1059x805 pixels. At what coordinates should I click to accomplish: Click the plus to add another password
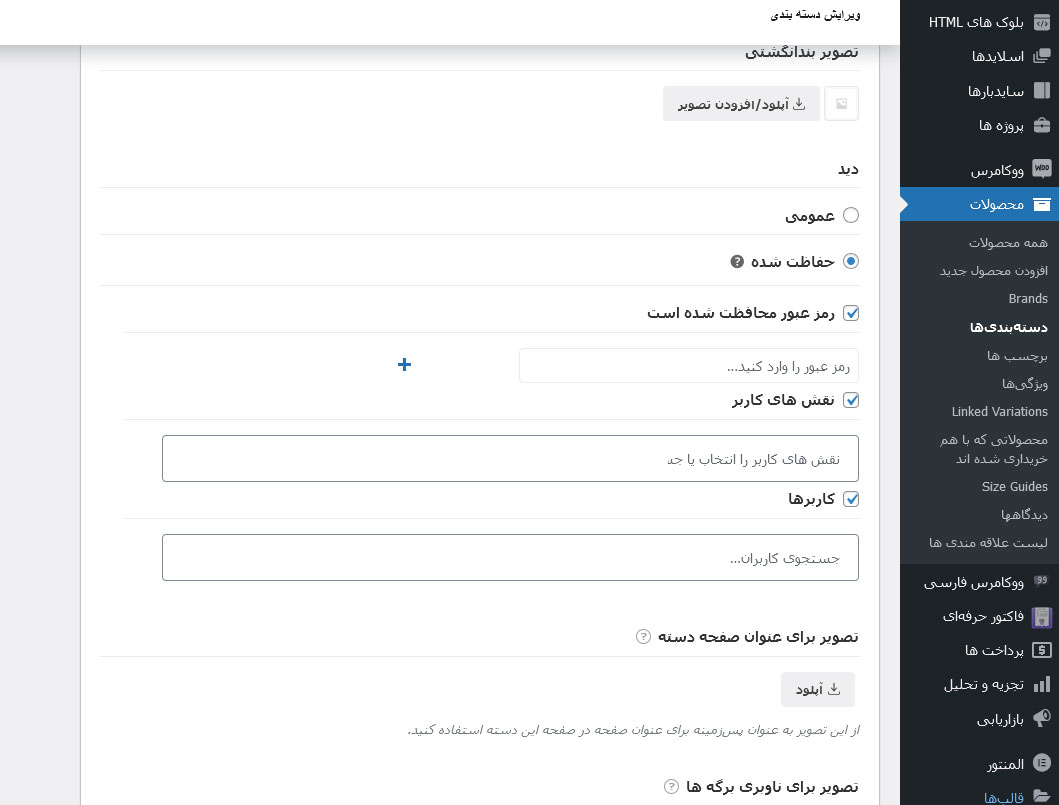[x=404, y=365]
